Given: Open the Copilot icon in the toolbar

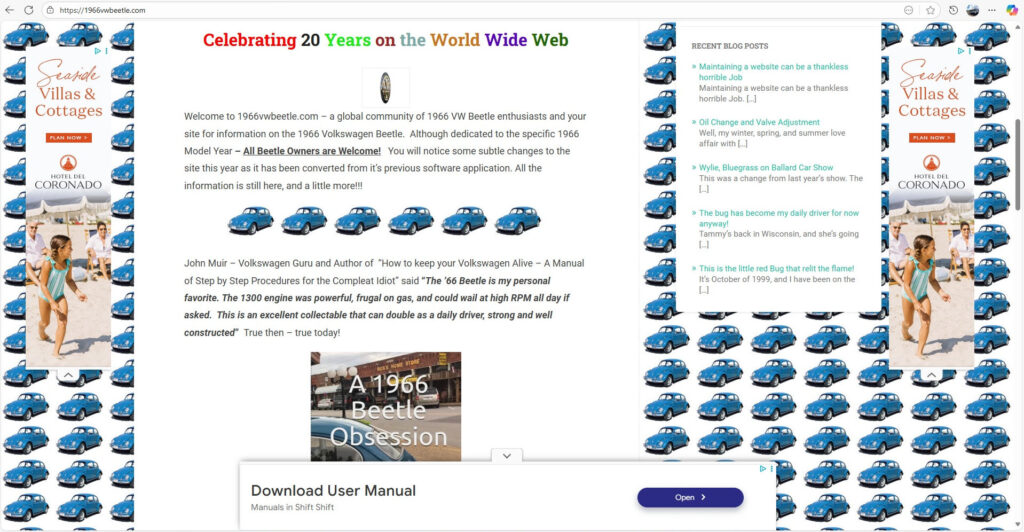Looking at the screenshot, I should point(1011,10).
